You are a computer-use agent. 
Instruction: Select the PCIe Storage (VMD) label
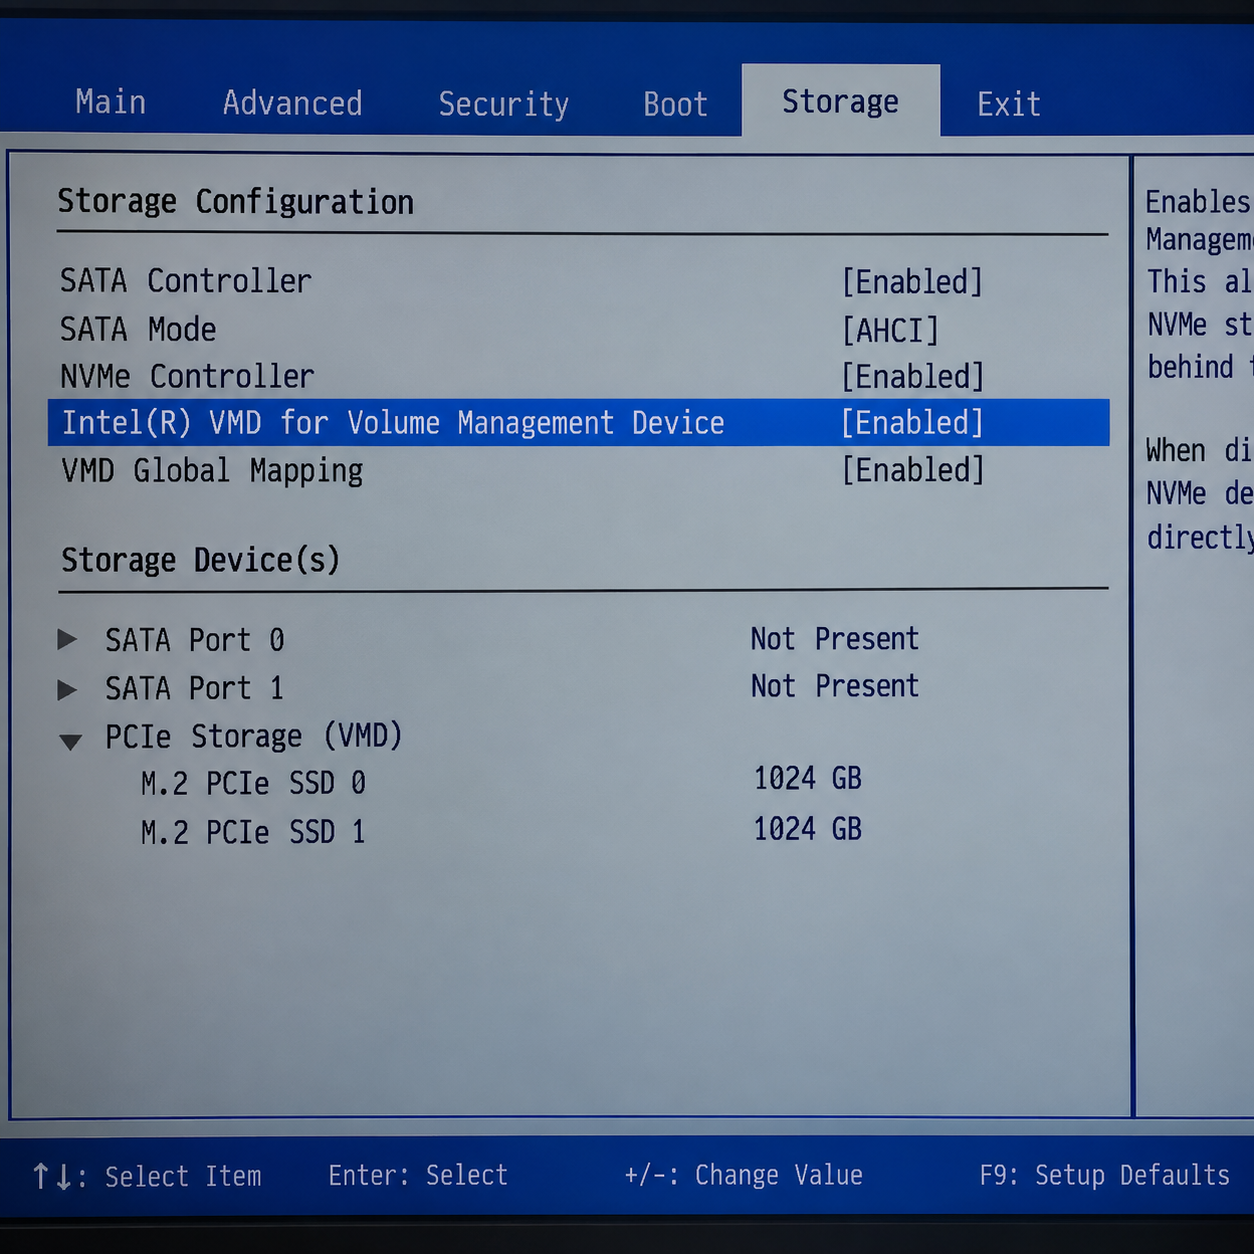click(254, 737)
